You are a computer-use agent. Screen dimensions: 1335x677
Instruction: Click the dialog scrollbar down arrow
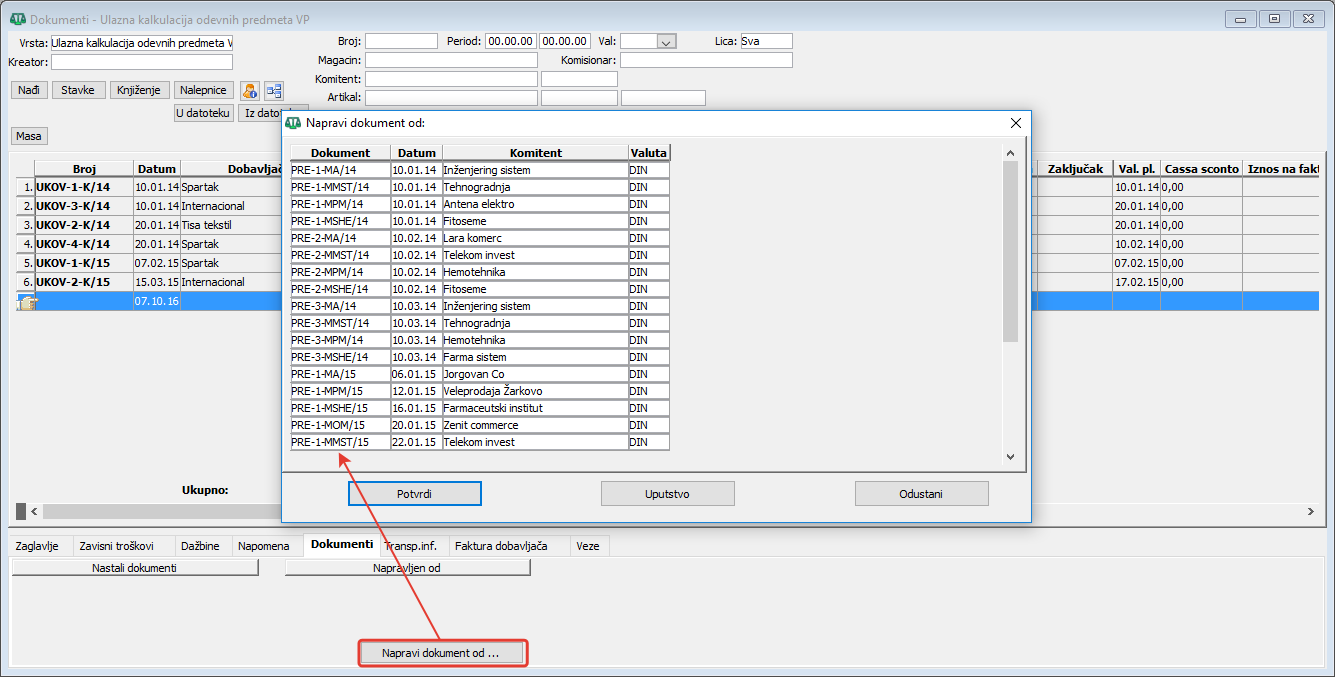[x=1010, y=457]
